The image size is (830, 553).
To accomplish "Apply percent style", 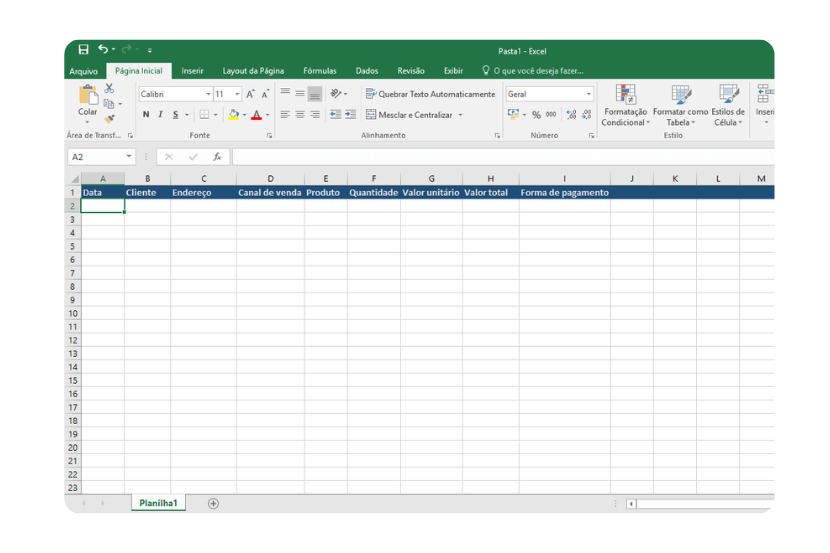I will 536,115.
